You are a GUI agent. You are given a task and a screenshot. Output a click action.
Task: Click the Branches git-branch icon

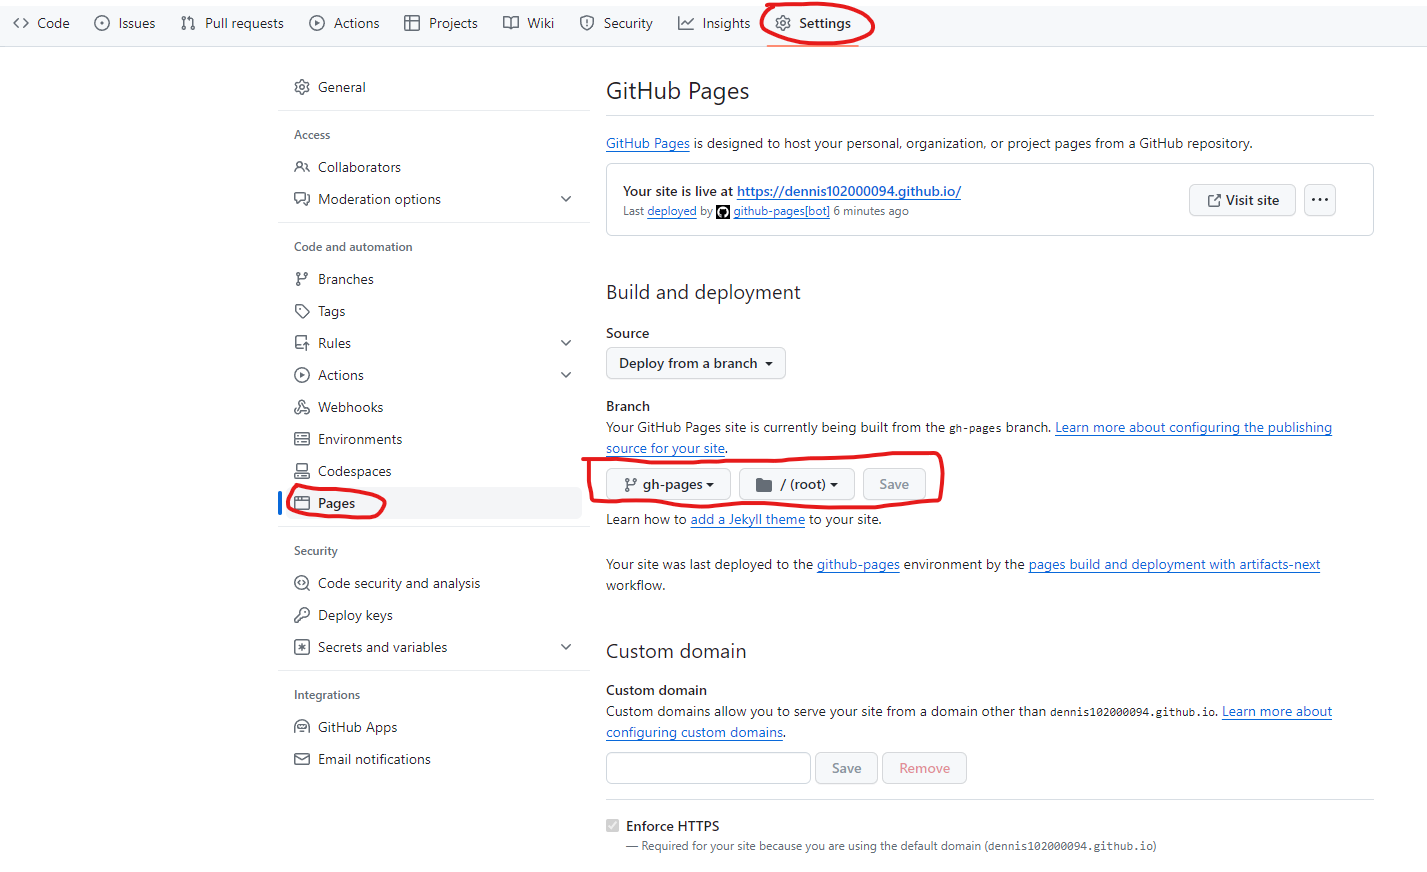click(302, 279)
